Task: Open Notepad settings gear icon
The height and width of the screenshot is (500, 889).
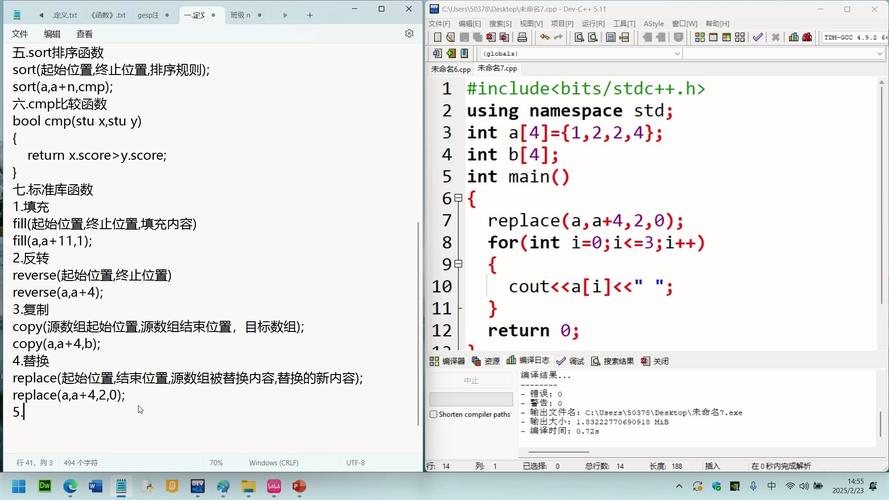Action: (409, 33)
